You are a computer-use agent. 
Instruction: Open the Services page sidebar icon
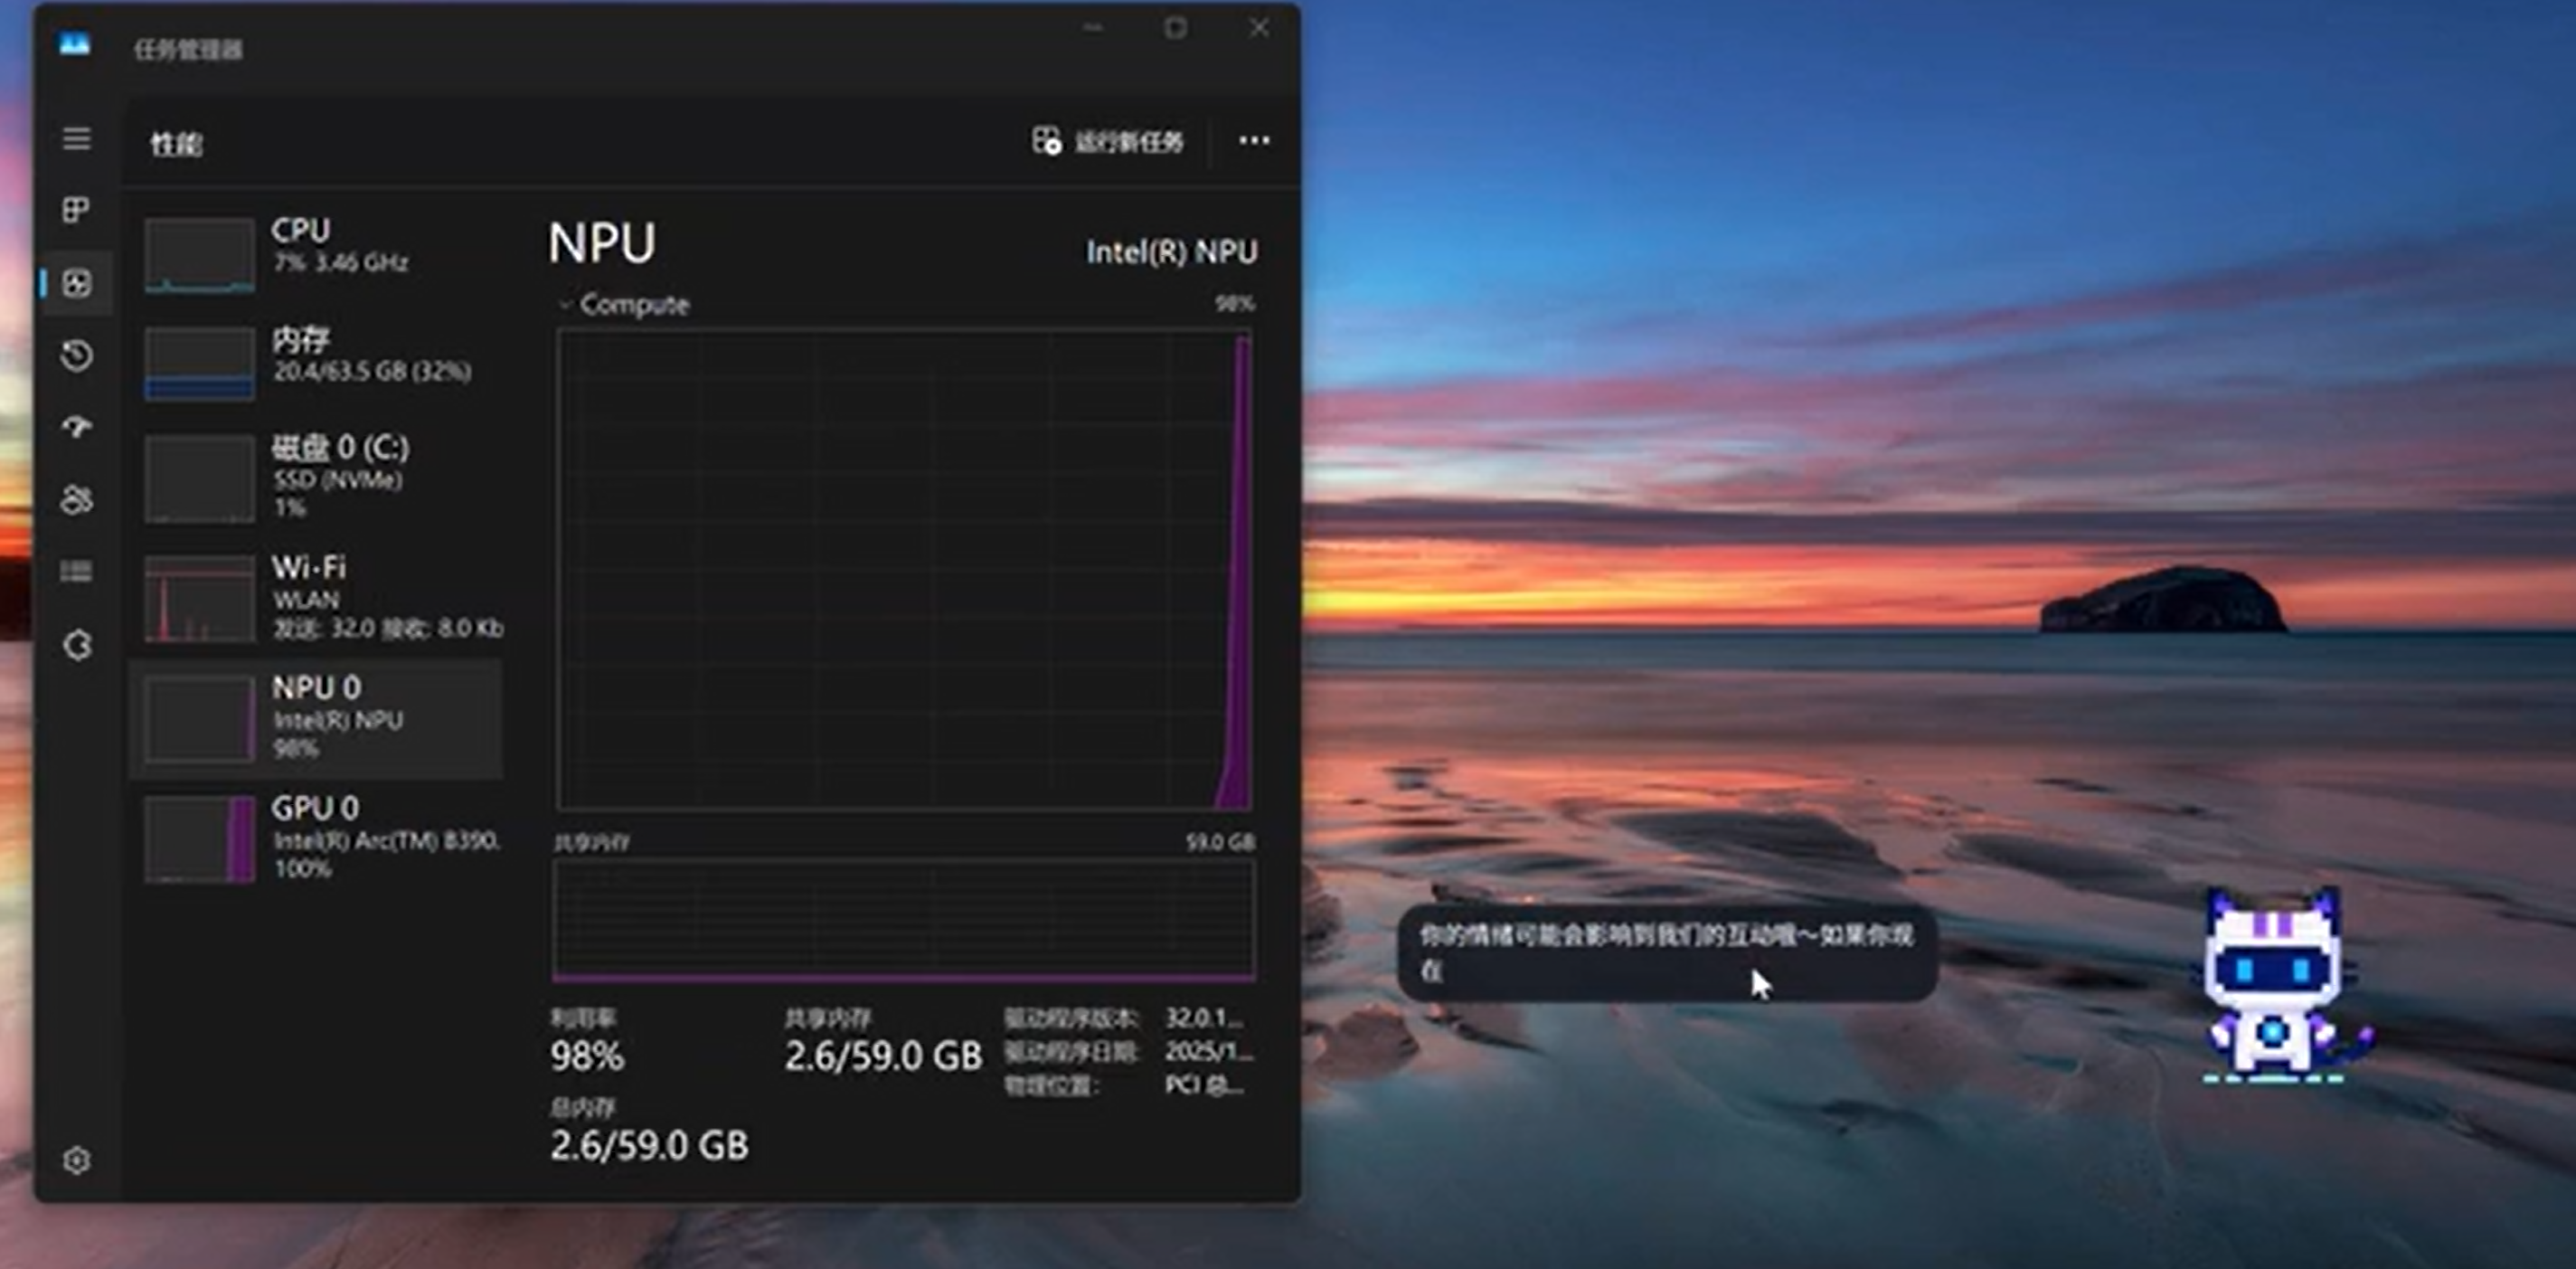click(x=77, y=645)
